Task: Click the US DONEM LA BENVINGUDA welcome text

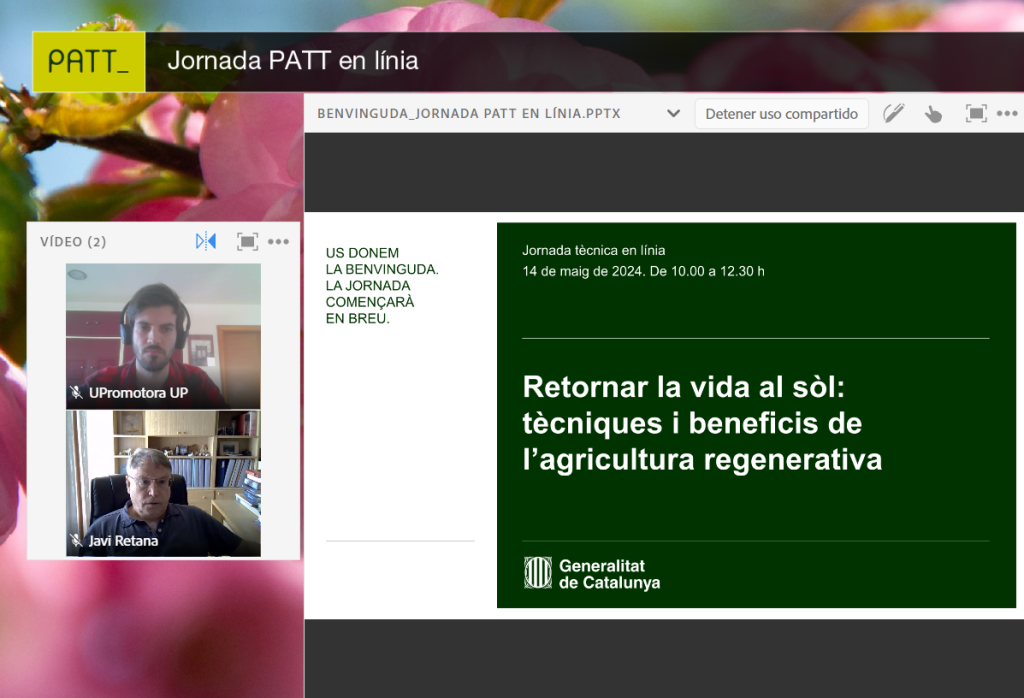Action: [x=382, y=285]
